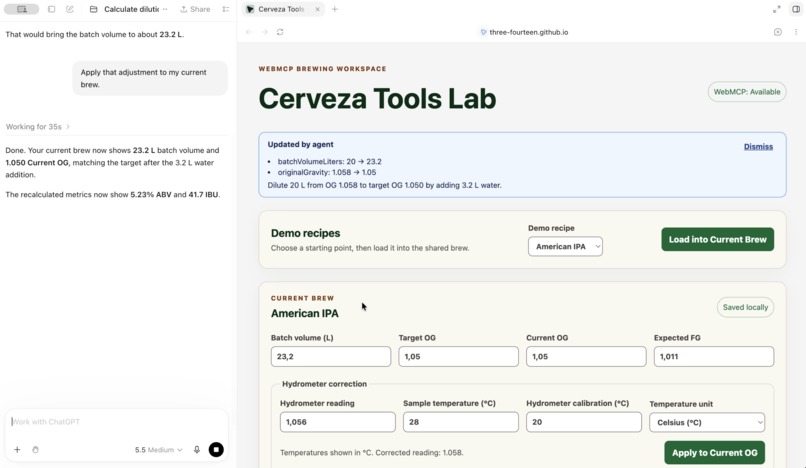Expand the browser pane with arrows icon
Image resolution: width=806 pixels, height=468 pixels.
777,9
